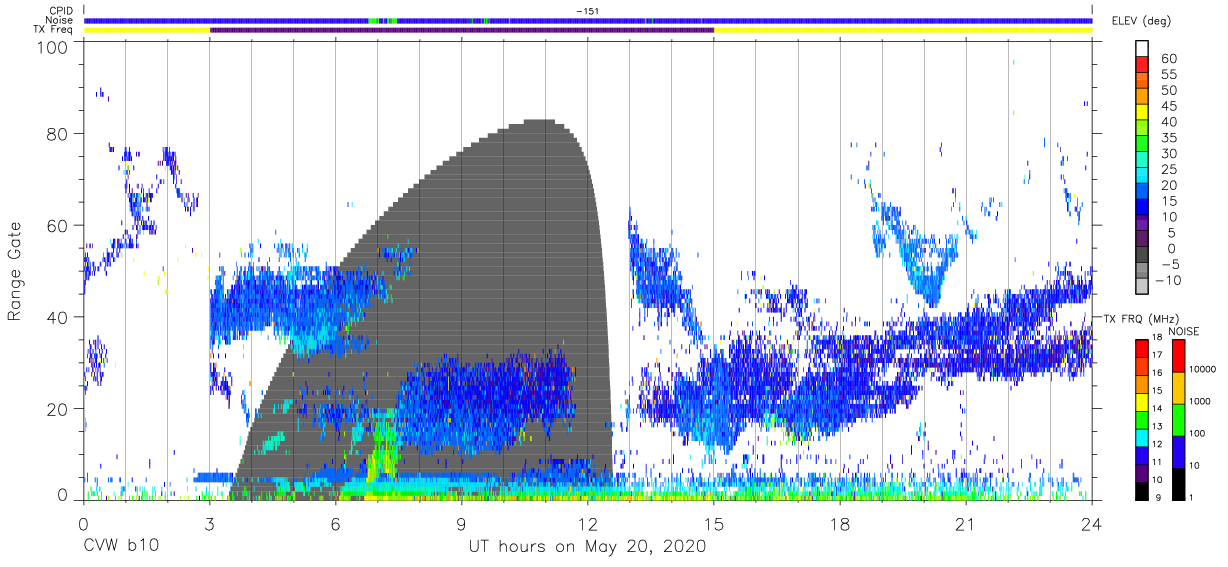Click the 40 tick label on y-axis

[58, 317]
